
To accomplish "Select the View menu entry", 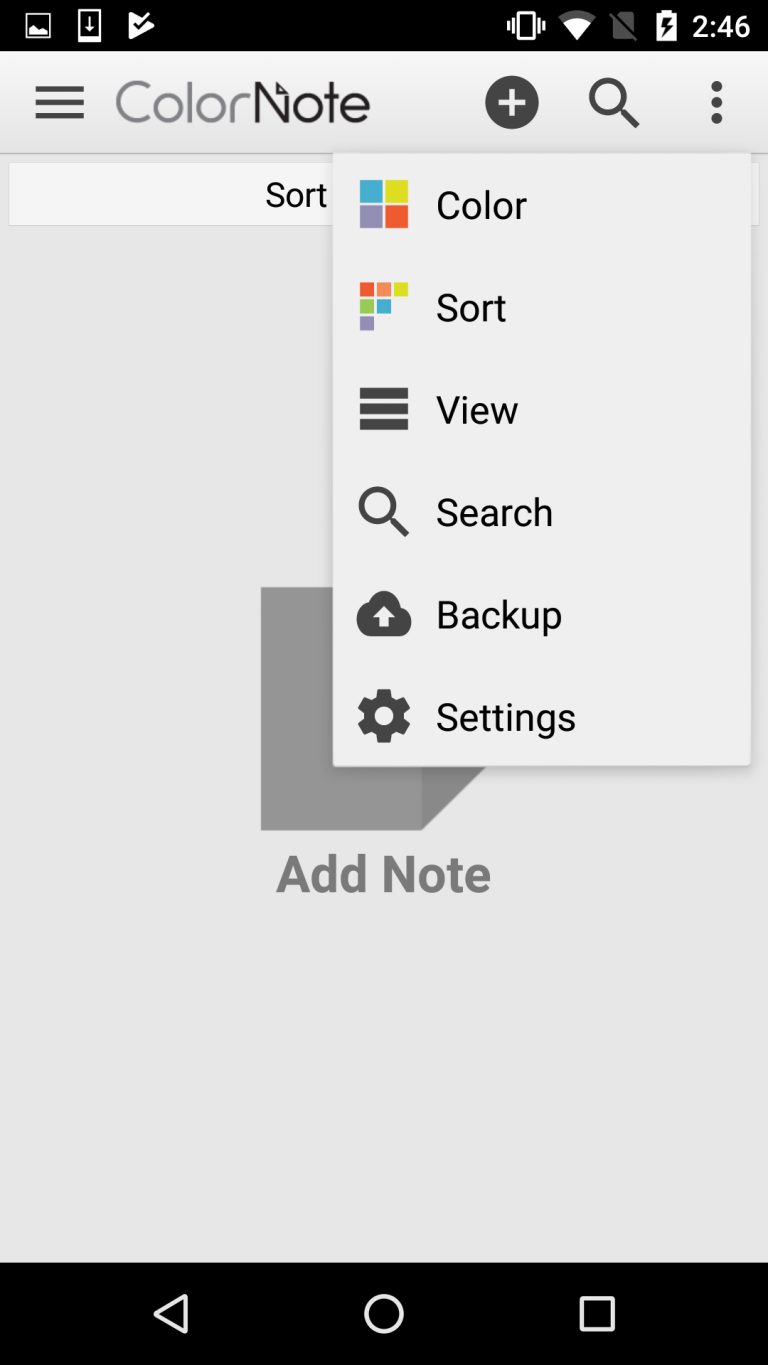I will (x=477, y=410).
